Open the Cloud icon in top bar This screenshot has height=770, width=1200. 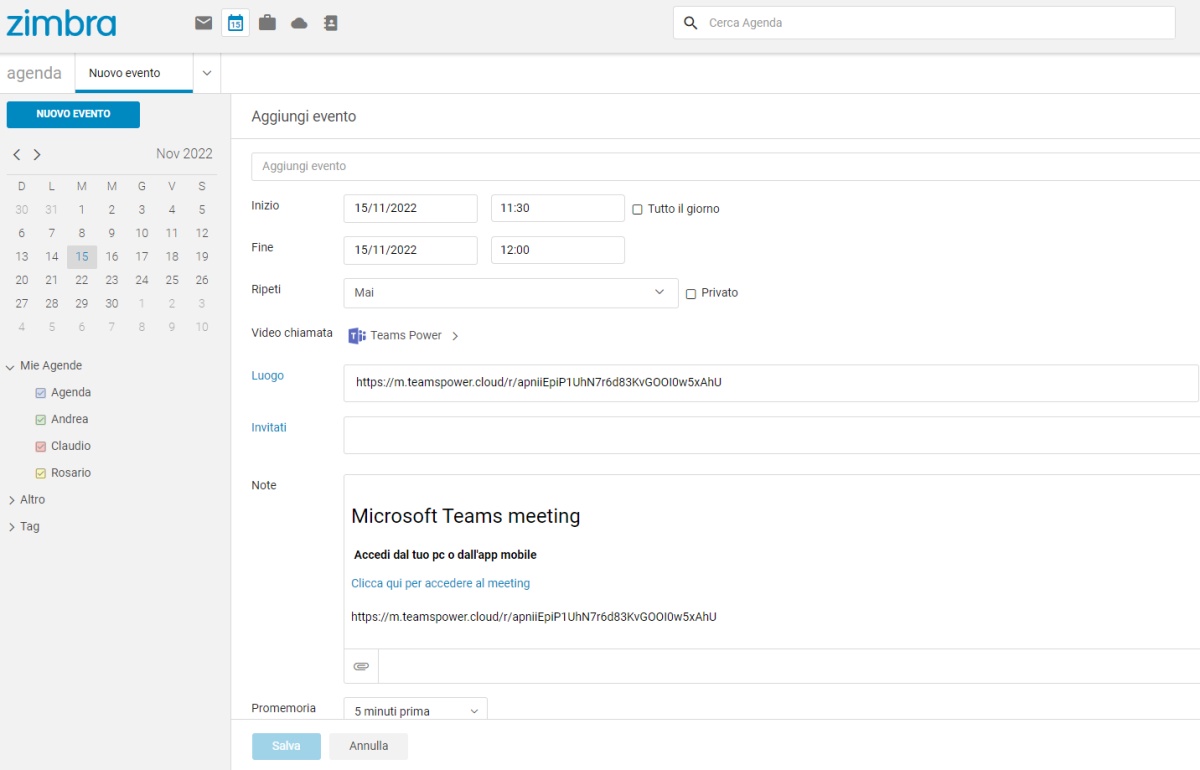tap(299, 23)
